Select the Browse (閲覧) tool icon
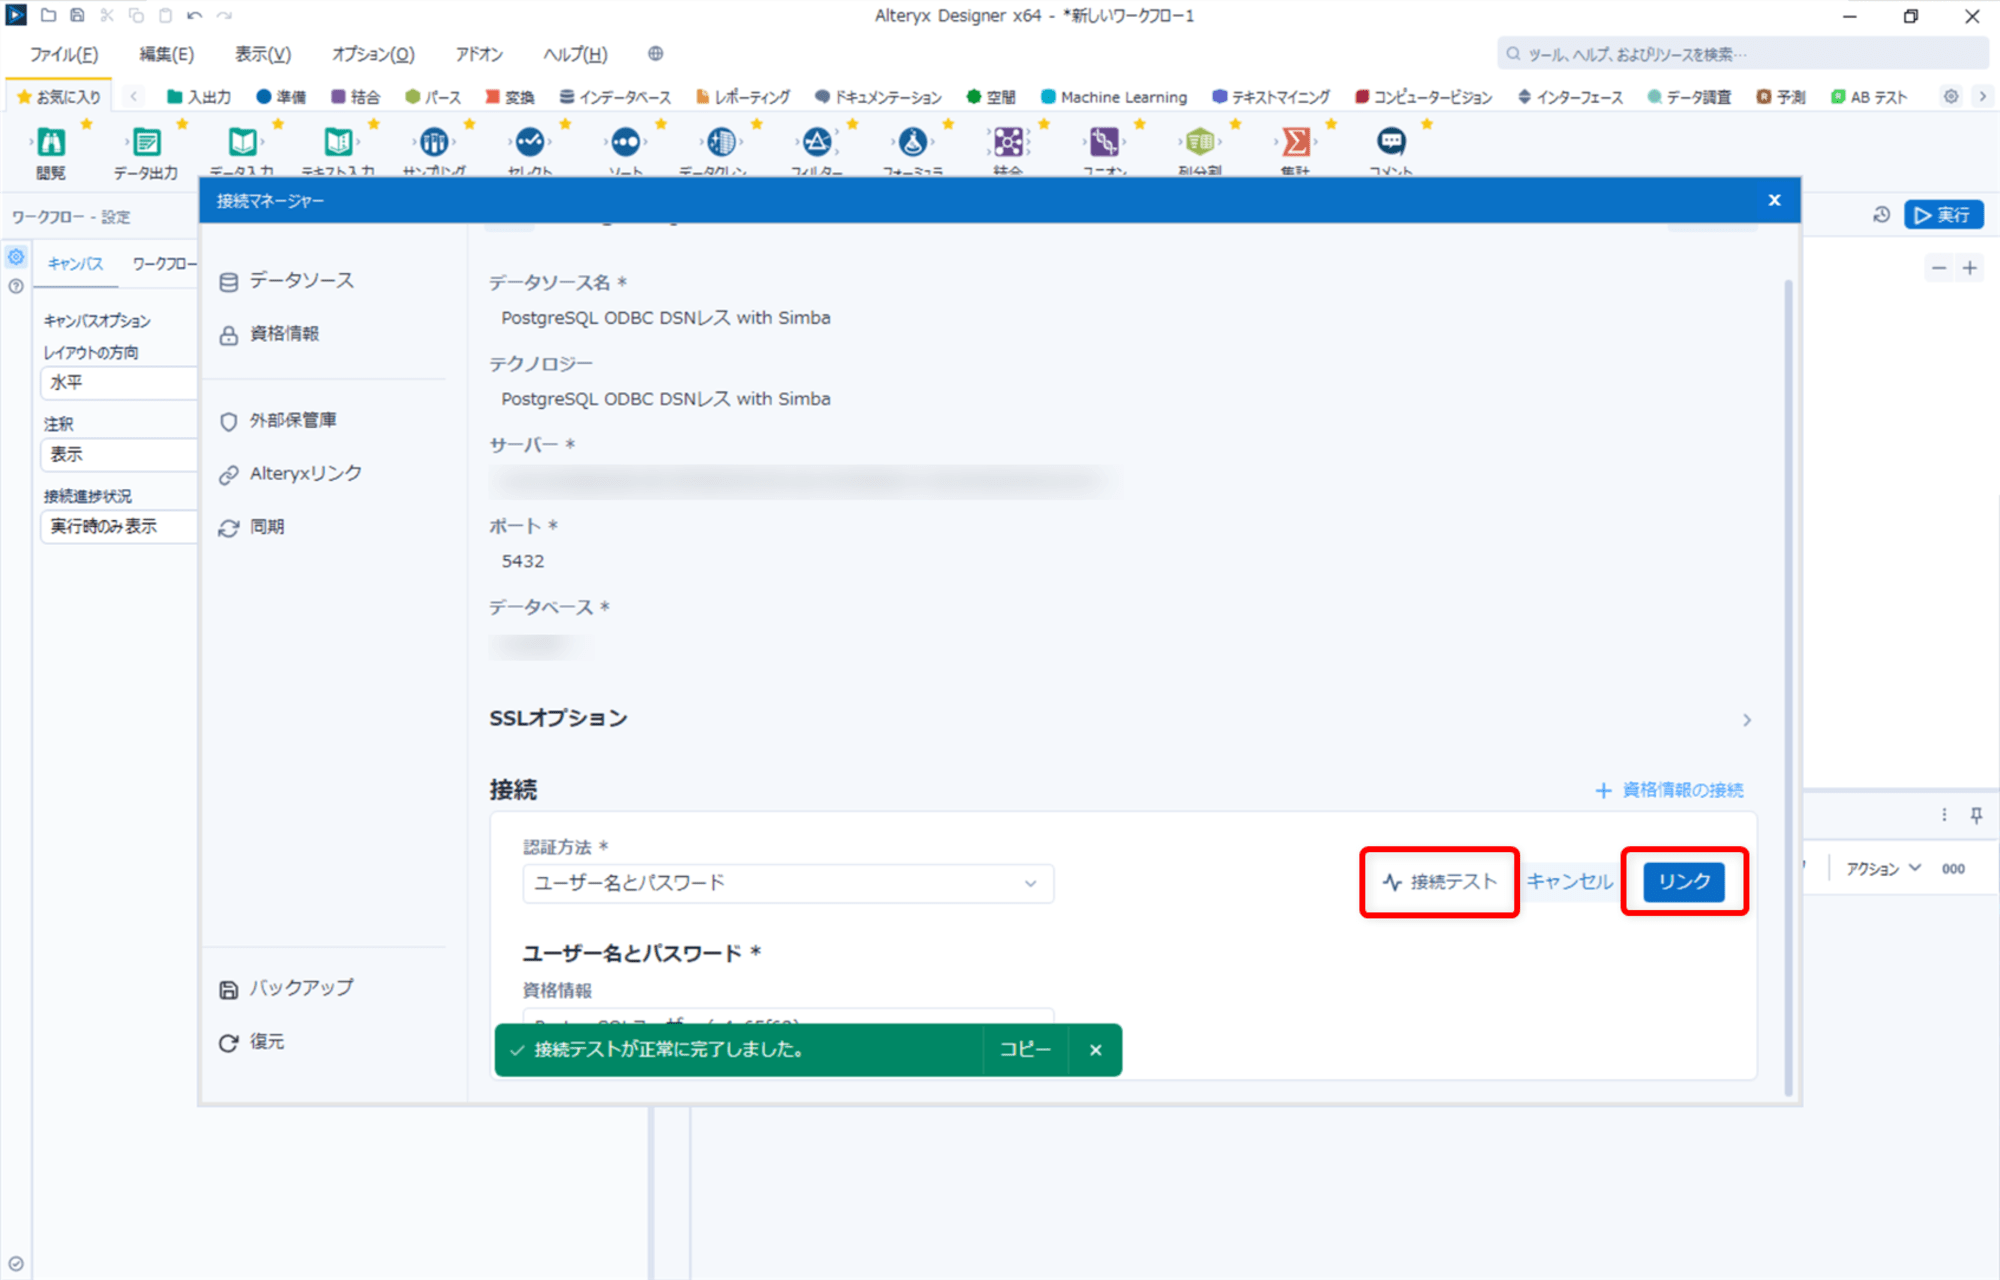2000x1280 pixels. [51, 142]
